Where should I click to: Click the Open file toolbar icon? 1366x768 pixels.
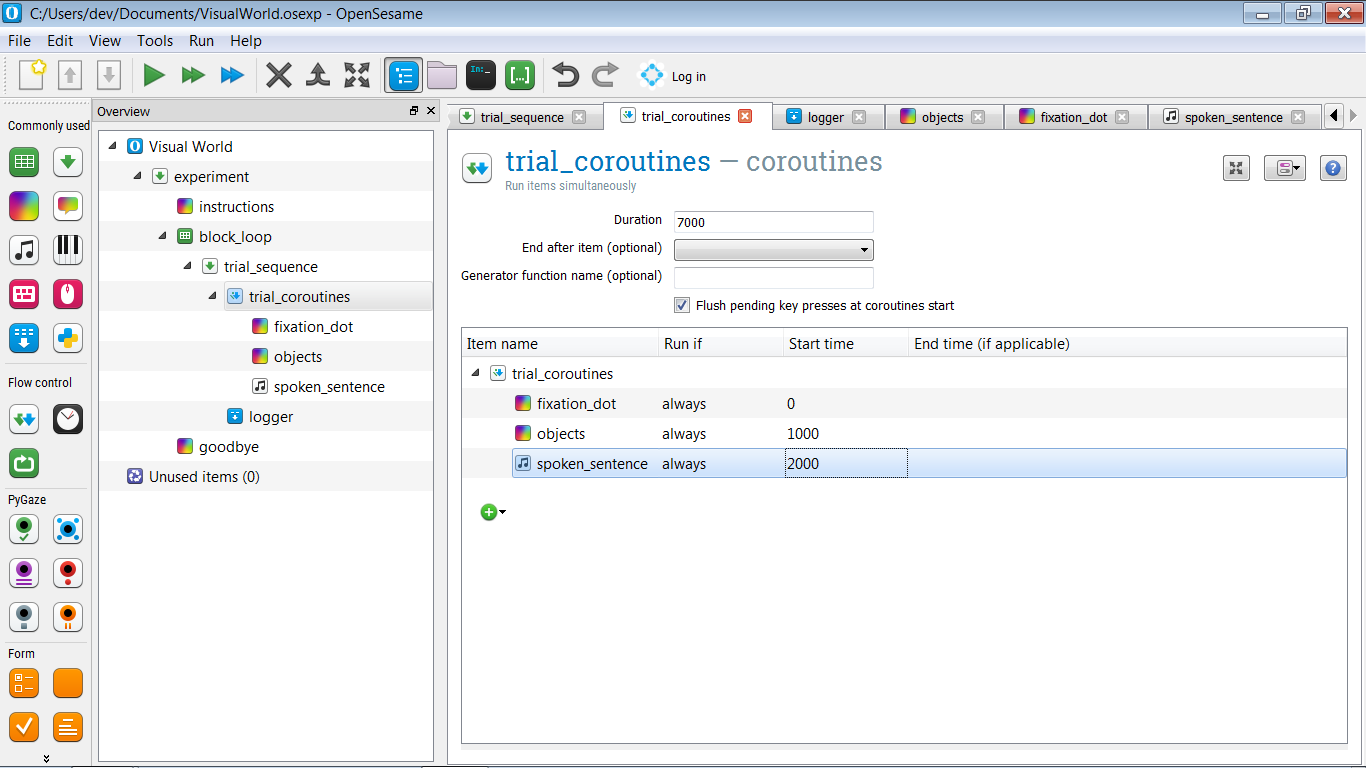click(69, 75)
